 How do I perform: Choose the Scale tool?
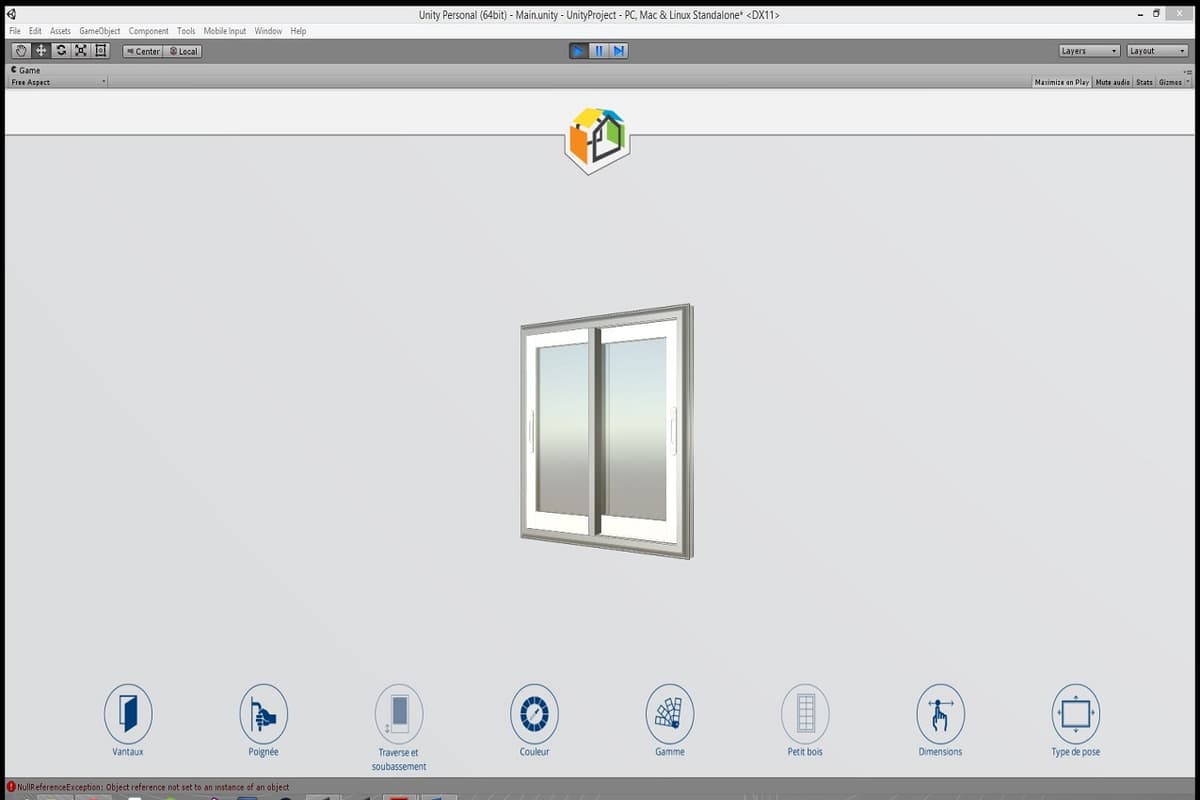coord(81,51)
